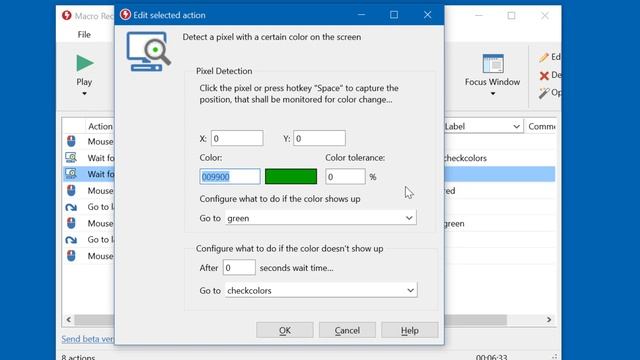The image size is (640, 360).
Task: Click the Action column header
Action: tap(100, 127)
